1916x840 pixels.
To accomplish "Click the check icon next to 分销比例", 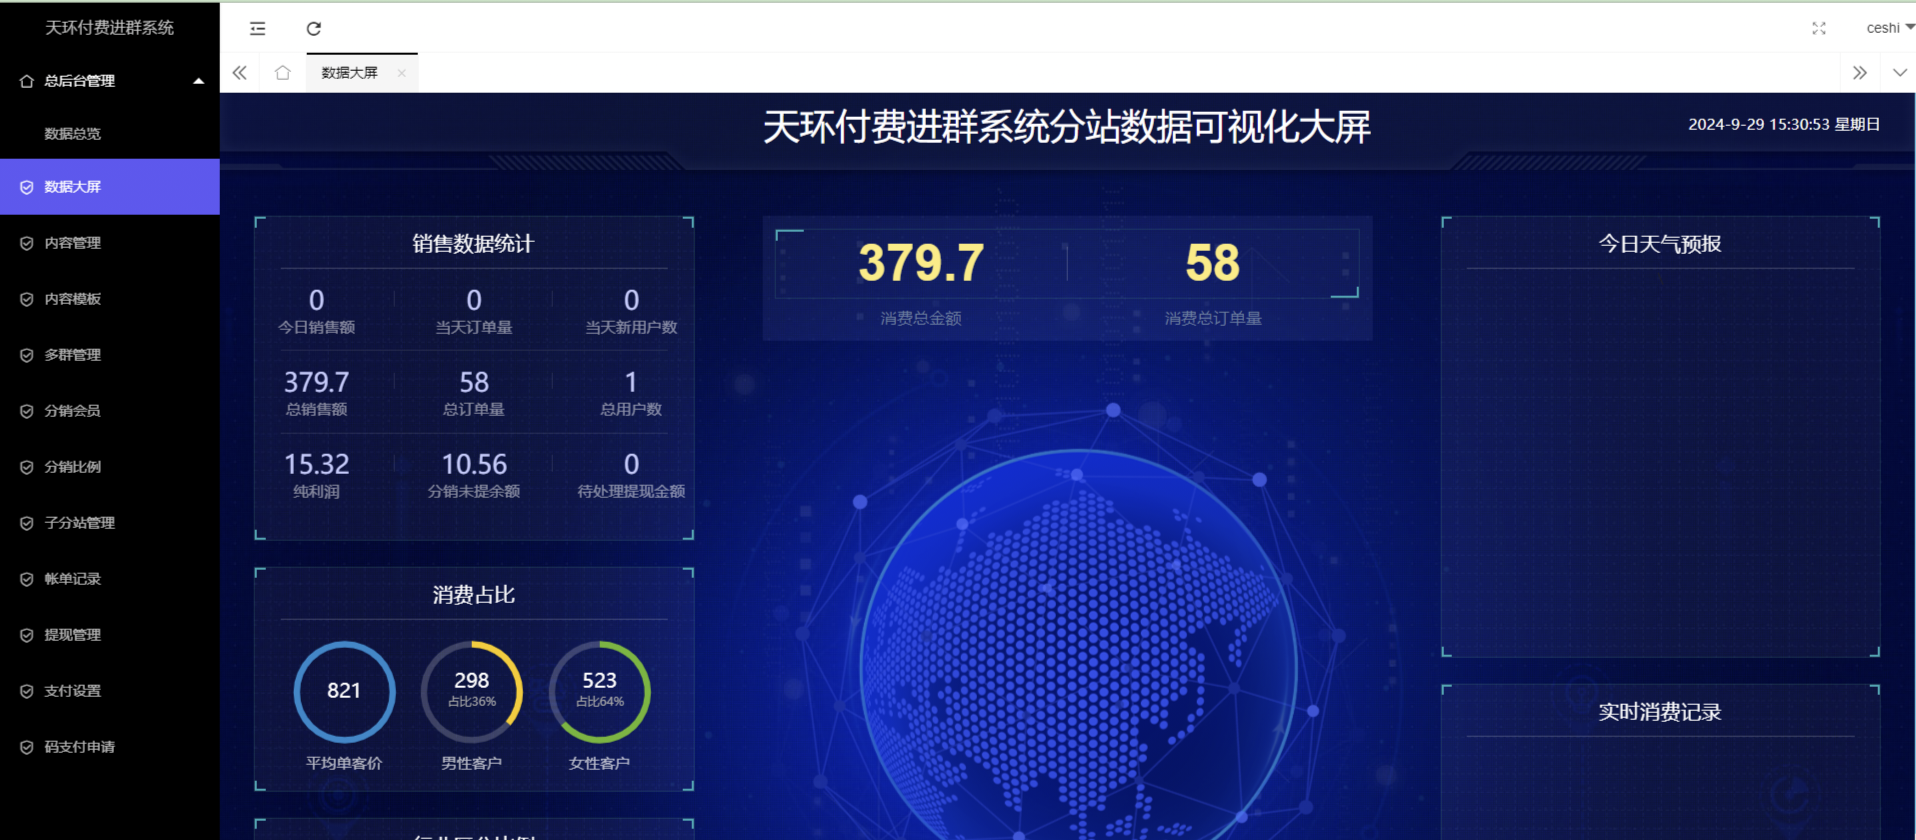I will (27, 467).
